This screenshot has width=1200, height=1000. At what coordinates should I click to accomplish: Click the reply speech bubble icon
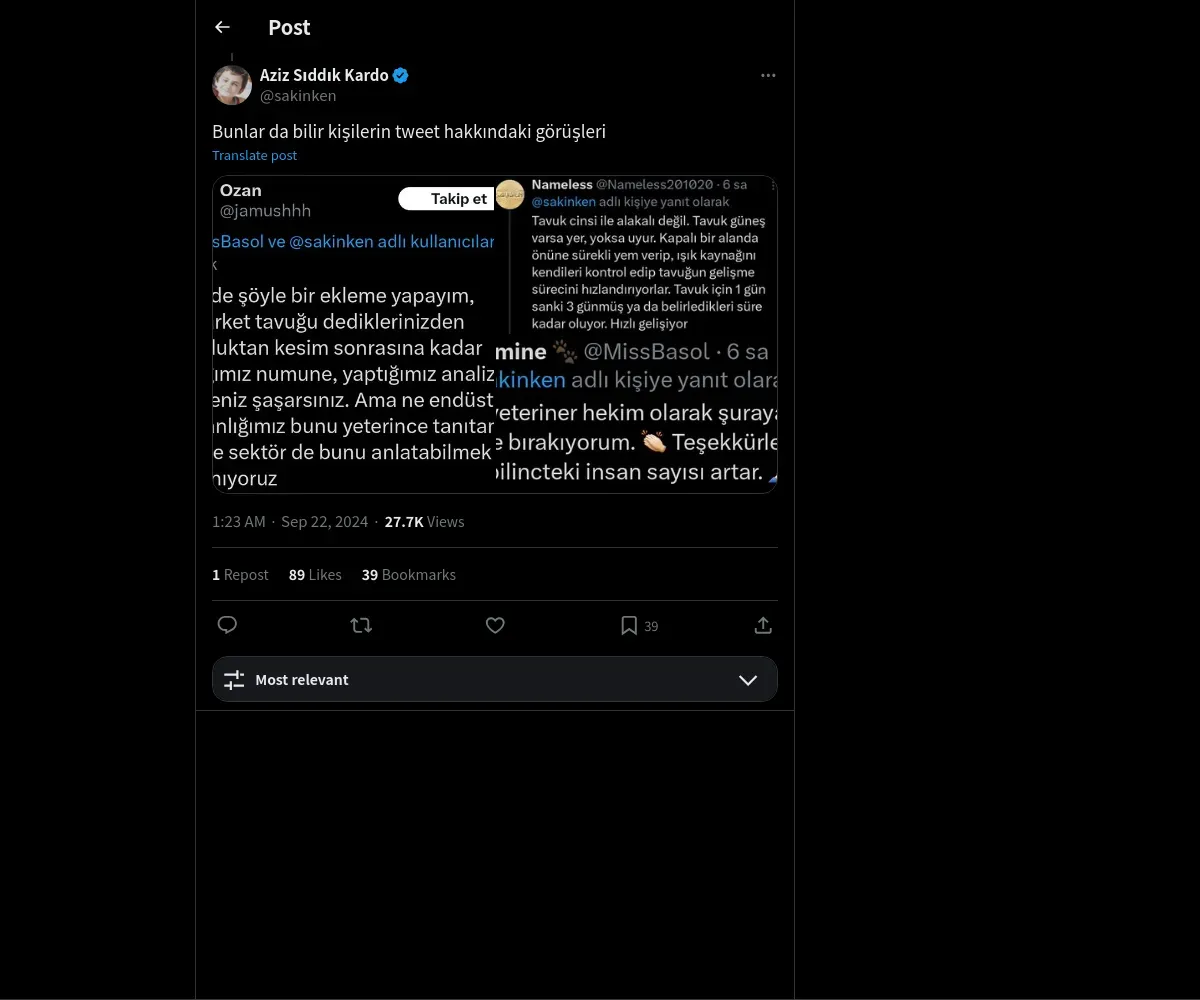pyautogui.click(x=227, y=625)
